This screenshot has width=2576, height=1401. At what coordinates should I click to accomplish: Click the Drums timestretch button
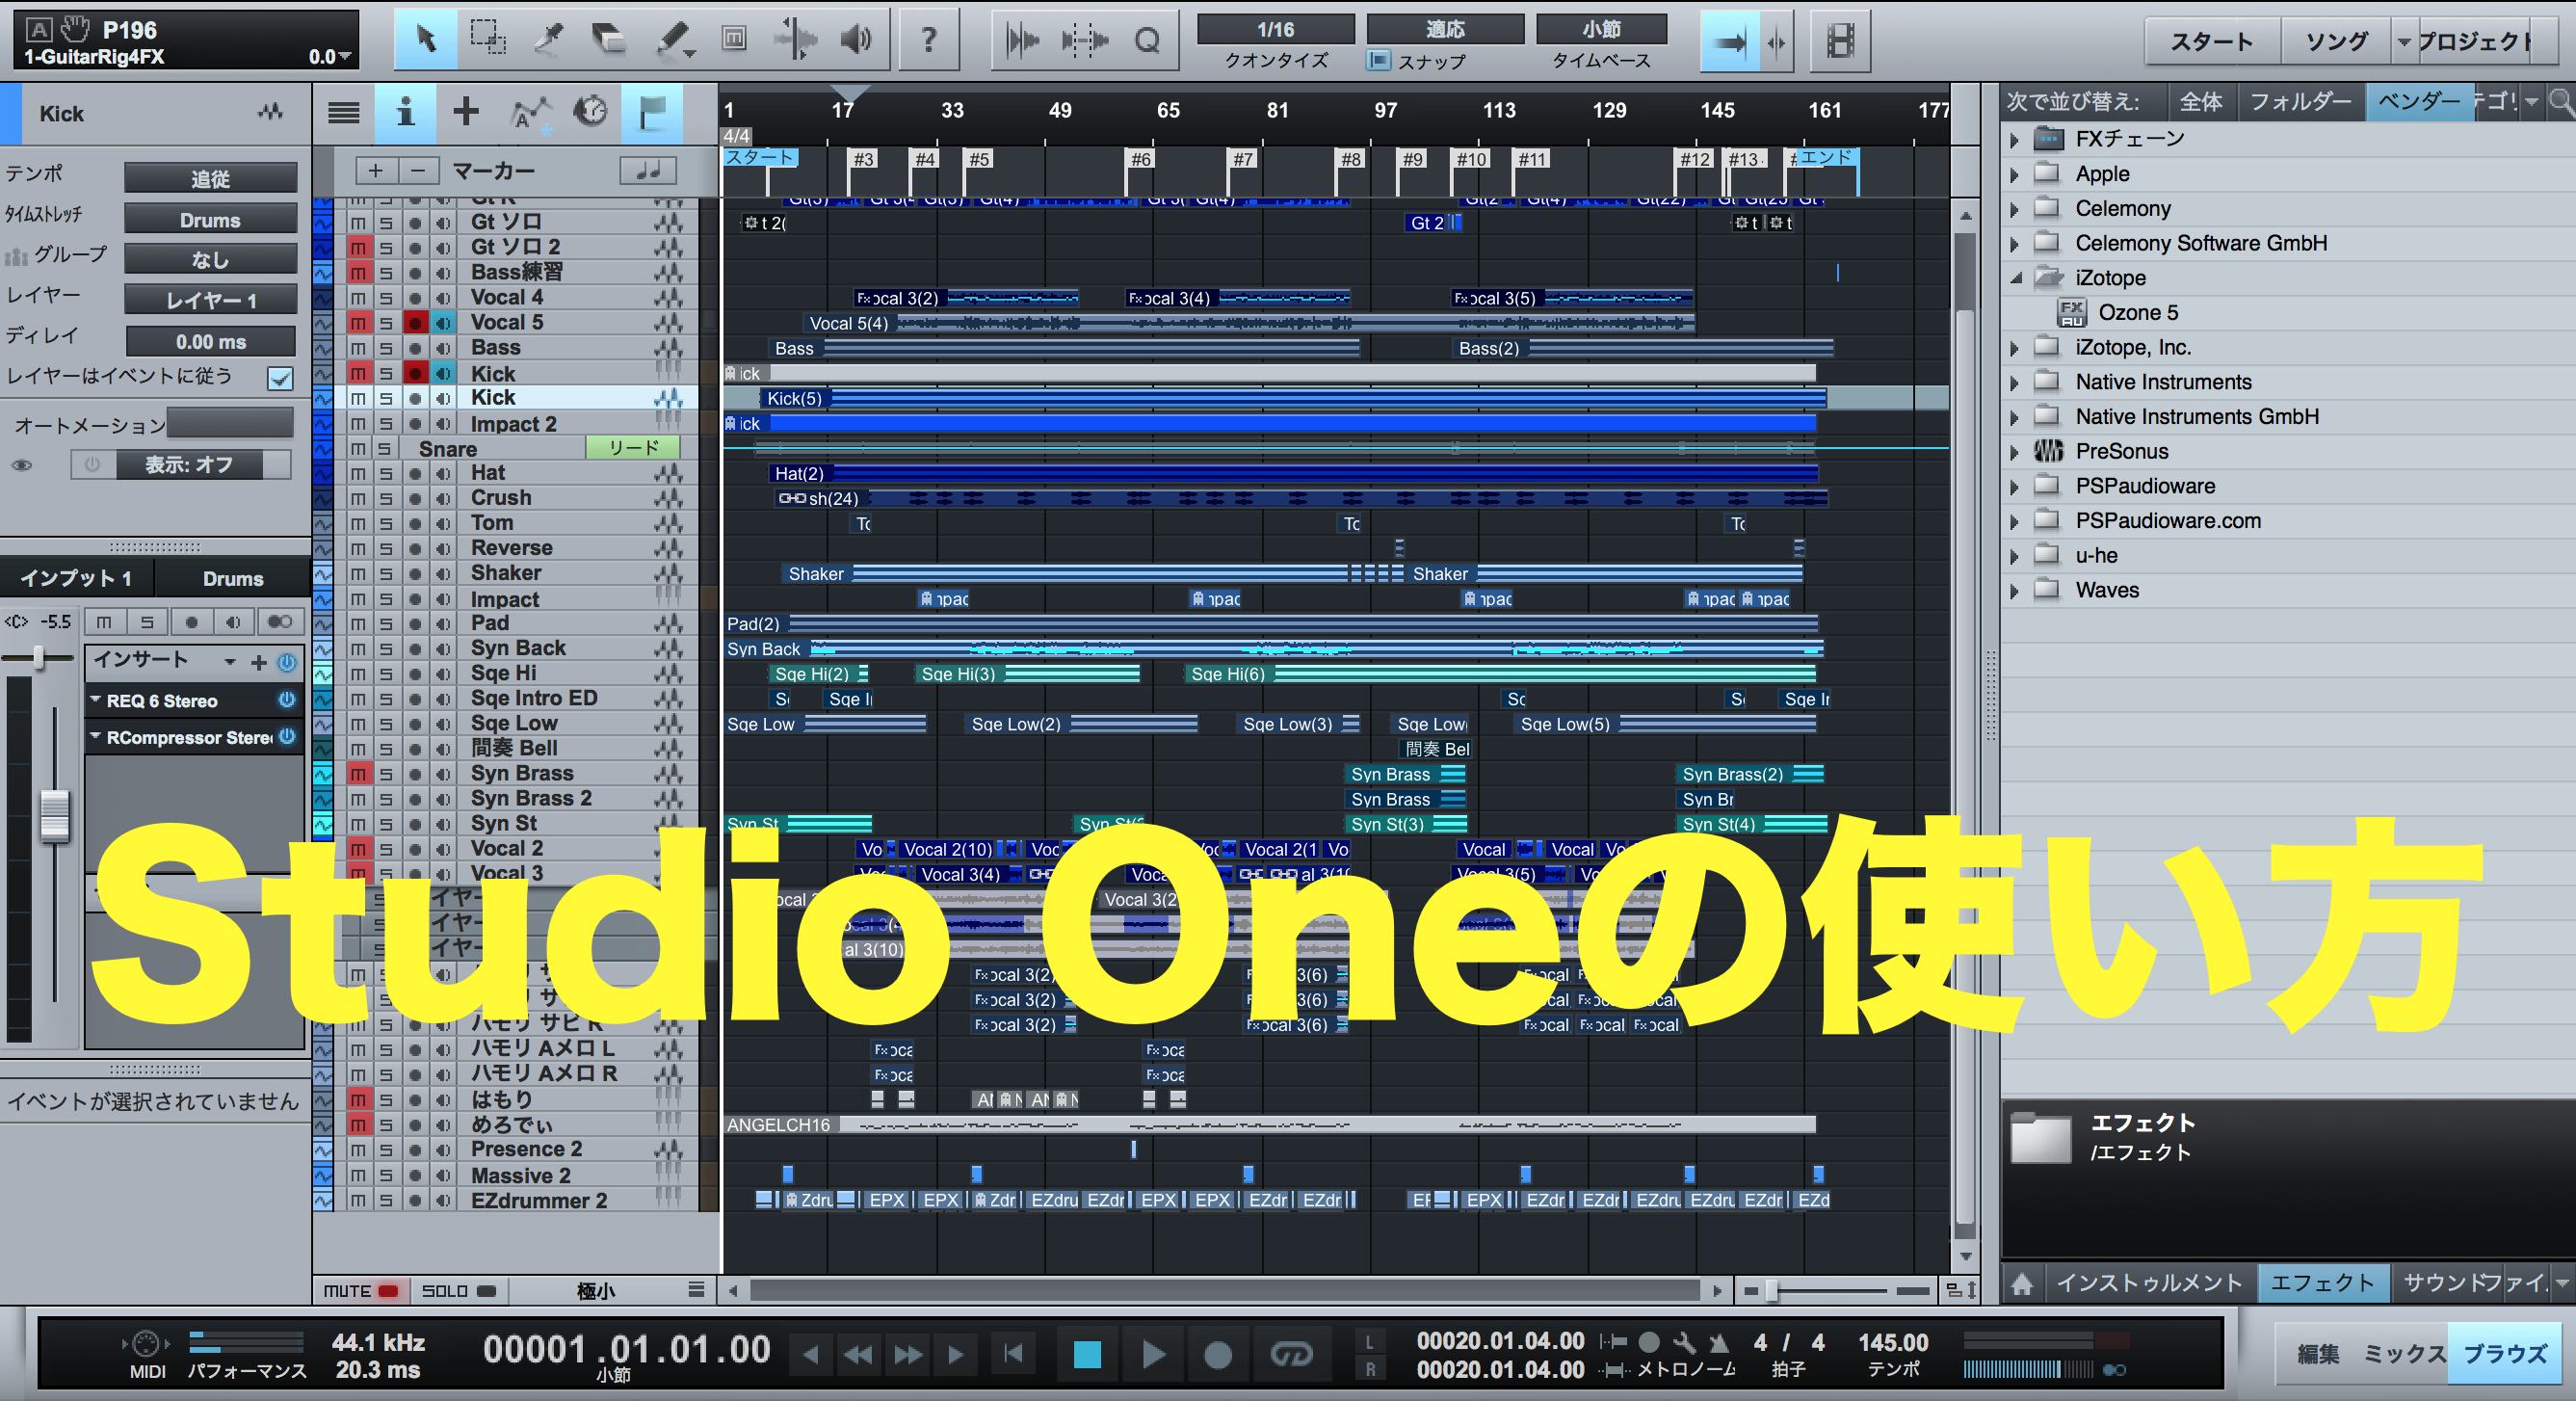tap(211, 219)
